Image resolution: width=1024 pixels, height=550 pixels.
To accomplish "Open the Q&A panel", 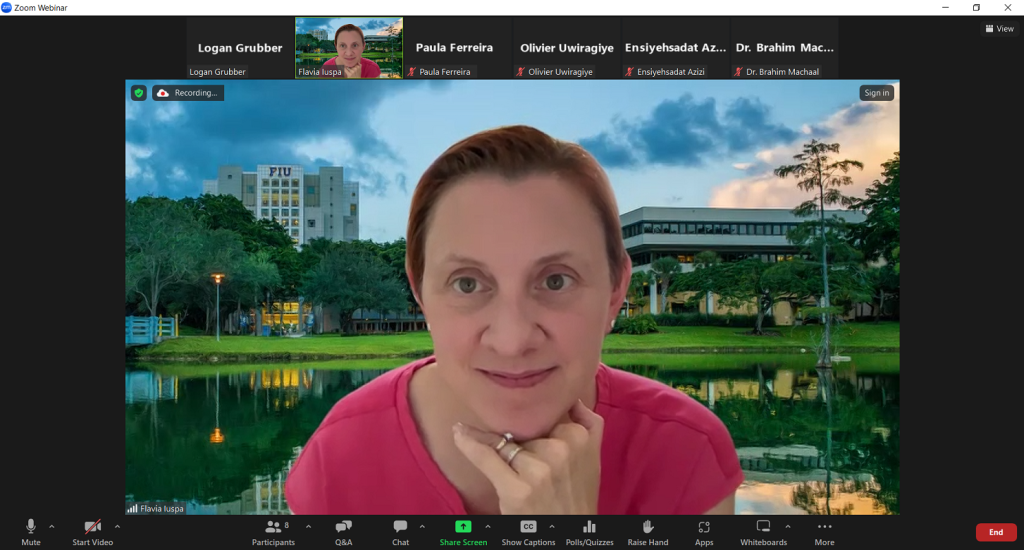I will click(343, 531).
